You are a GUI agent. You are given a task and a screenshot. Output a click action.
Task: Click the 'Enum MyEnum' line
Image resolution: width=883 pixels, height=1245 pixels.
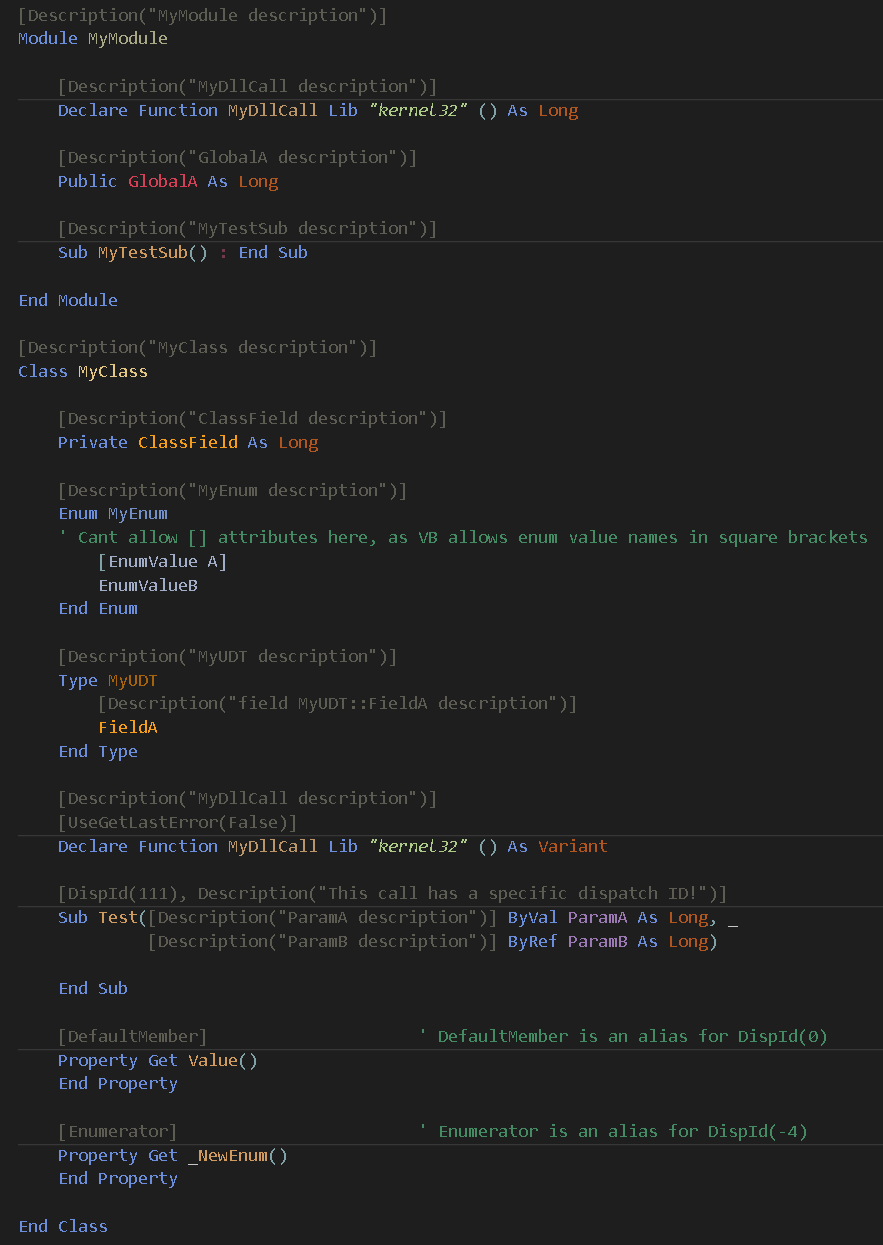pos(113,514)
